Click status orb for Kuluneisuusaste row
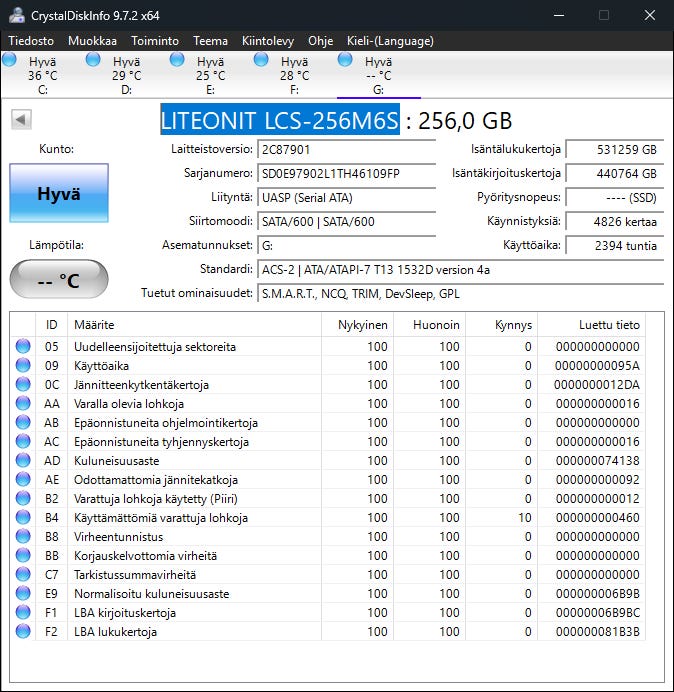Viewport: 674px width, 692px height. (23, 461)
